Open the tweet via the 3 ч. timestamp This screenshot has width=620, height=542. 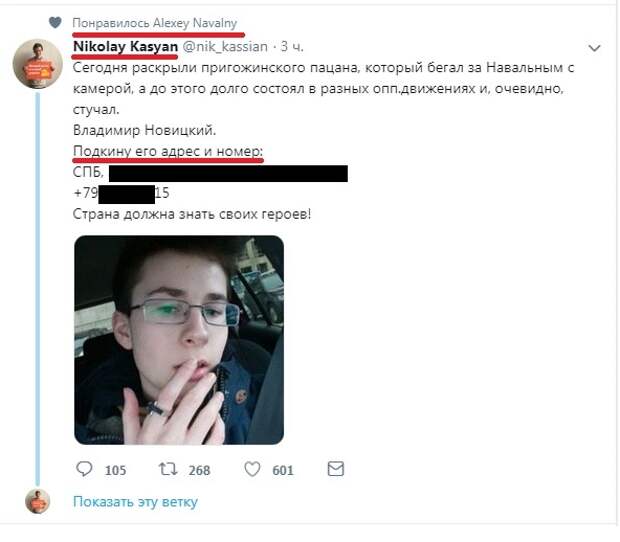coord(292,47)
